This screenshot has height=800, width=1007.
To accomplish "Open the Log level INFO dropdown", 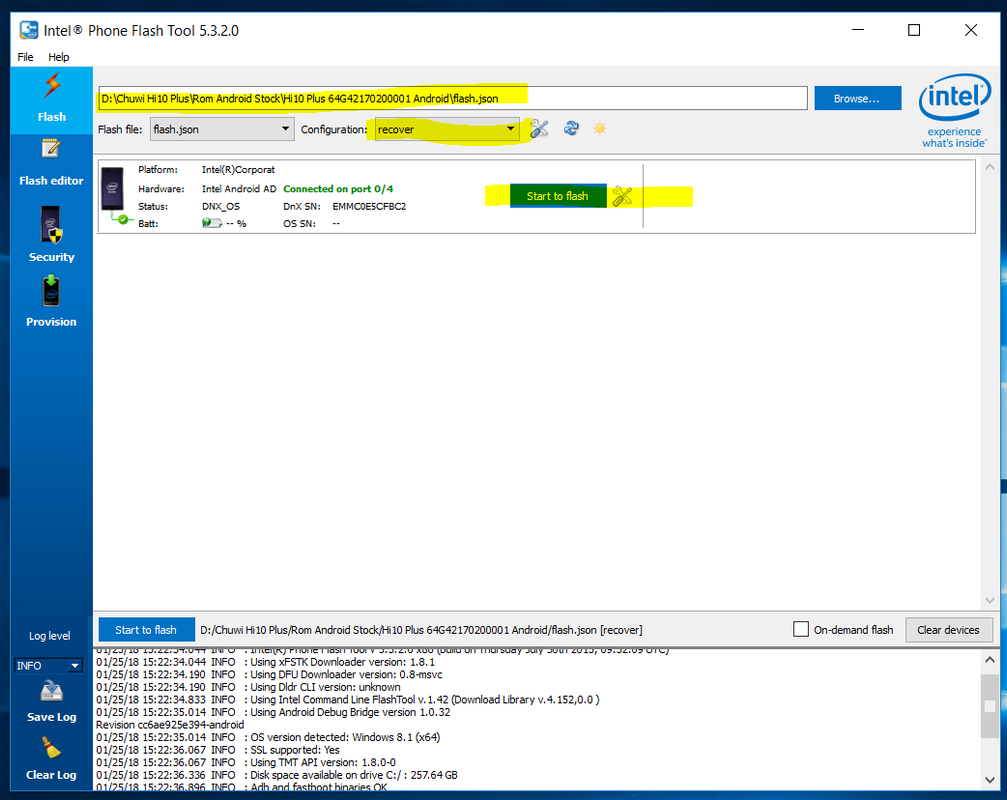I will pos(48,665).
